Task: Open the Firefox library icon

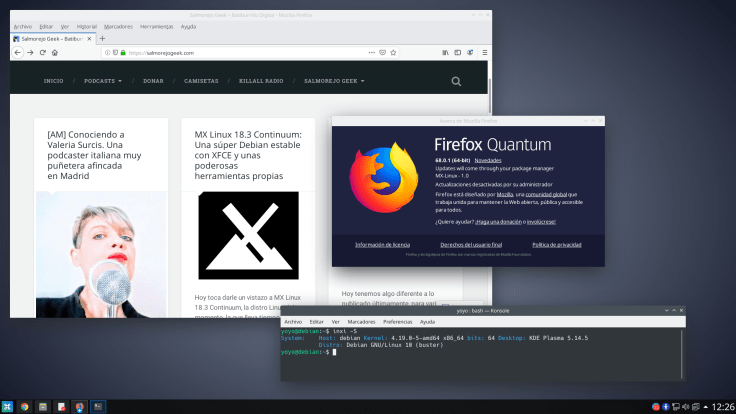Action: [444, 52]
